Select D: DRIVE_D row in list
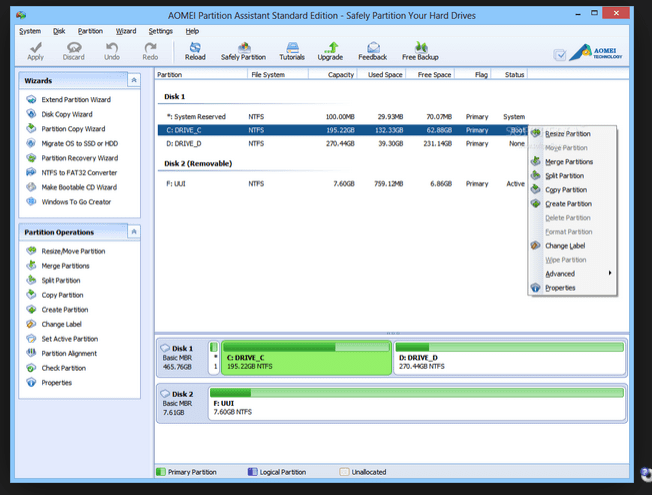The width and height of the screenshot is (652, 495). tap(343, 144)
